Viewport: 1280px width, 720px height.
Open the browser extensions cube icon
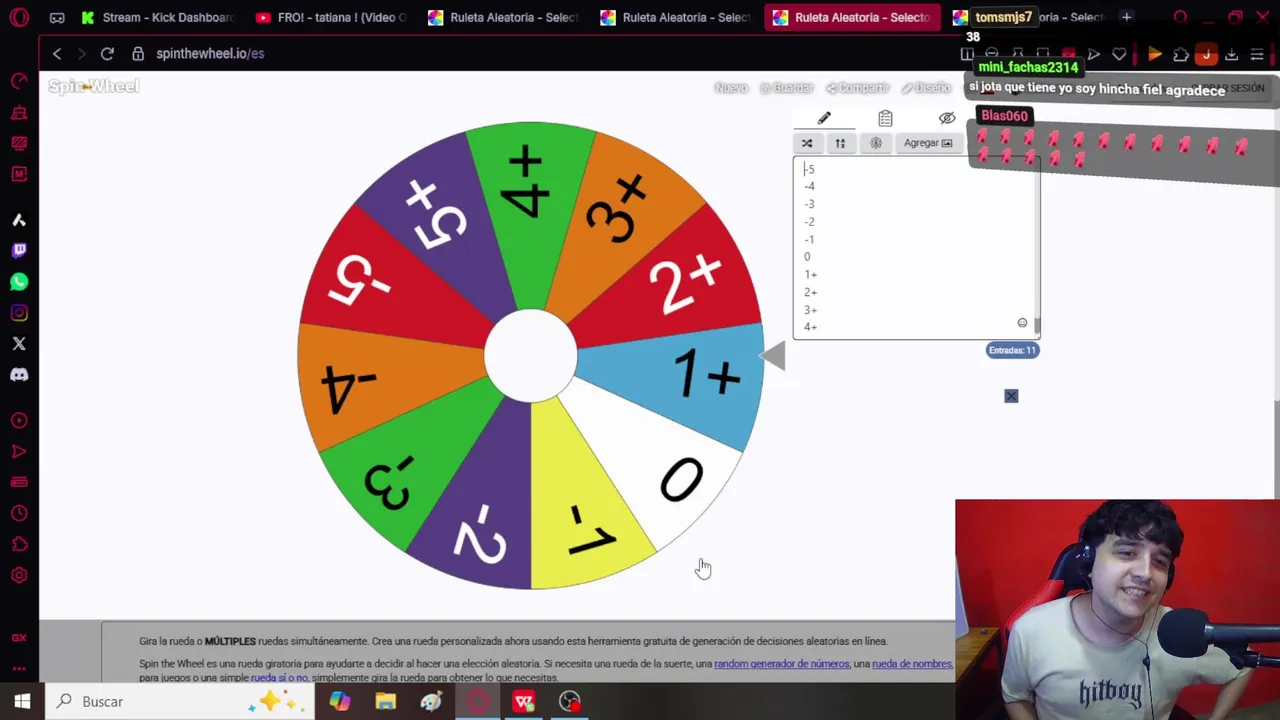coord(1181,55)
